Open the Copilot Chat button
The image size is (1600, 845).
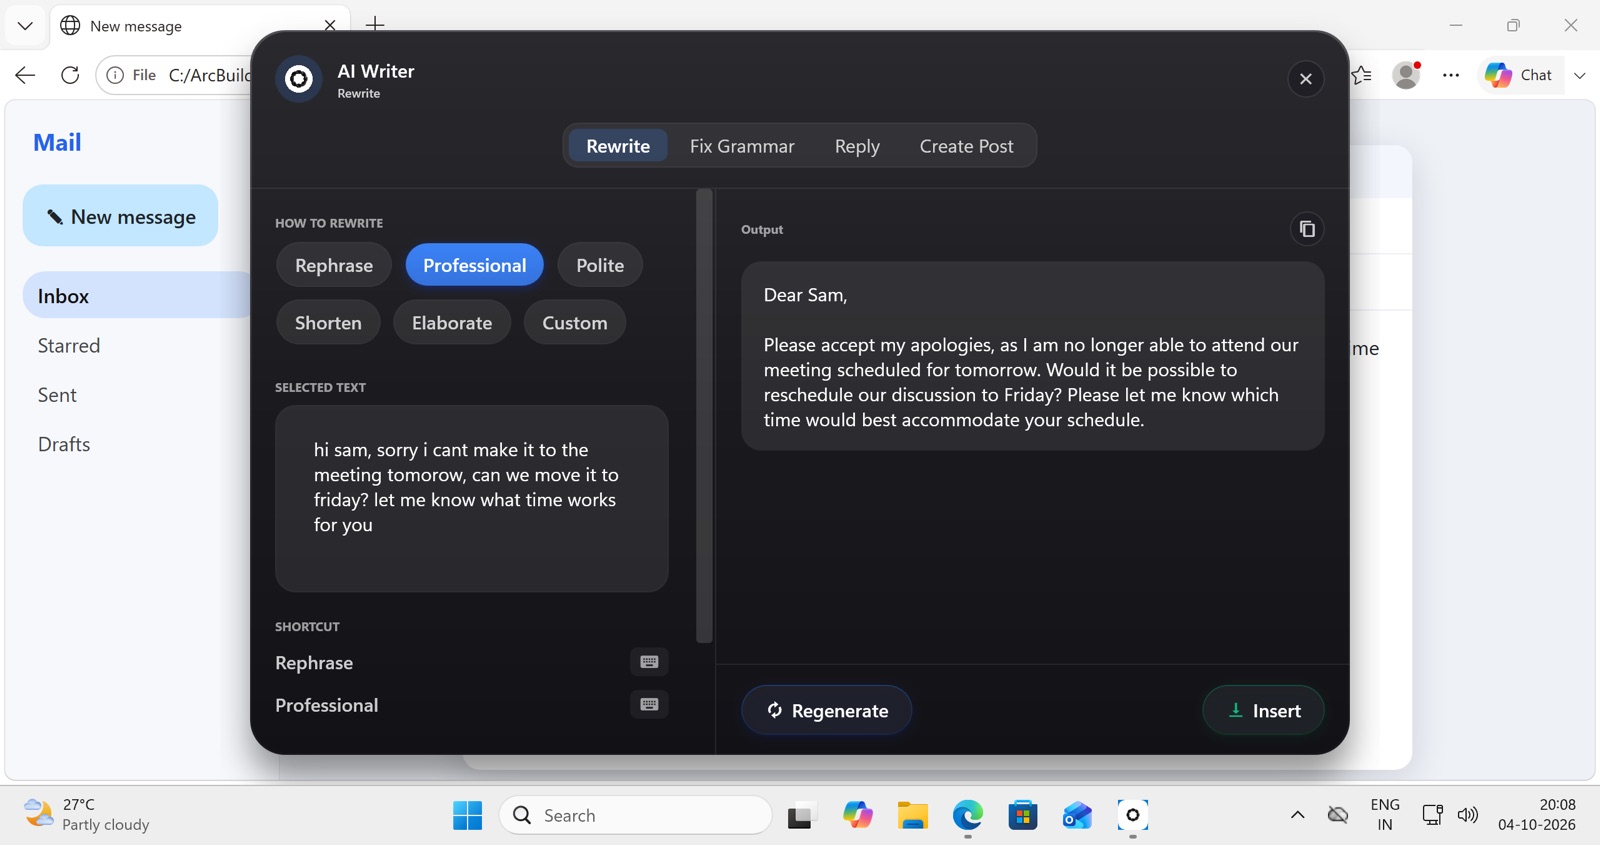(1519, 75)
